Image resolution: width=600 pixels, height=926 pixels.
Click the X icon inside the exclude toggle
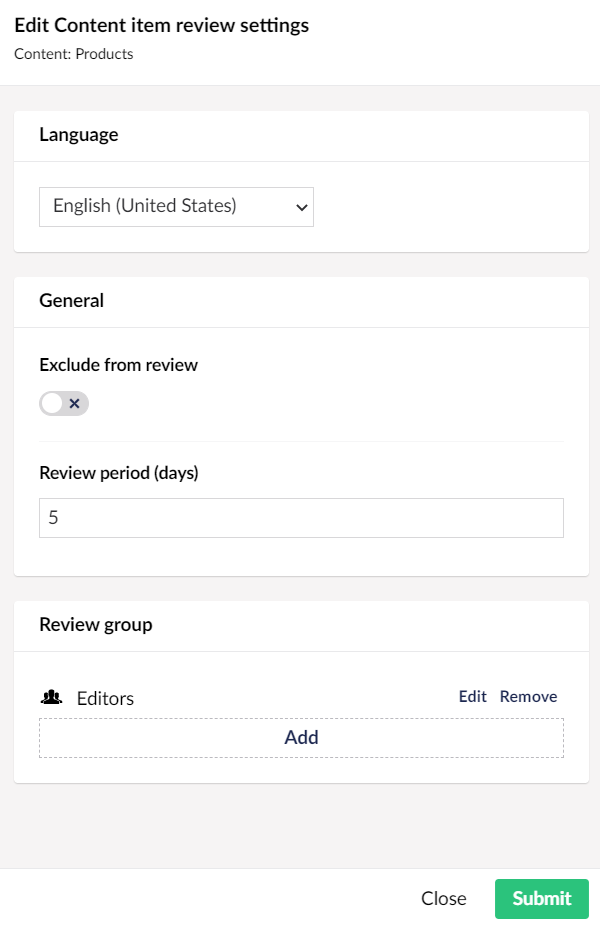(x=74, y=403)
